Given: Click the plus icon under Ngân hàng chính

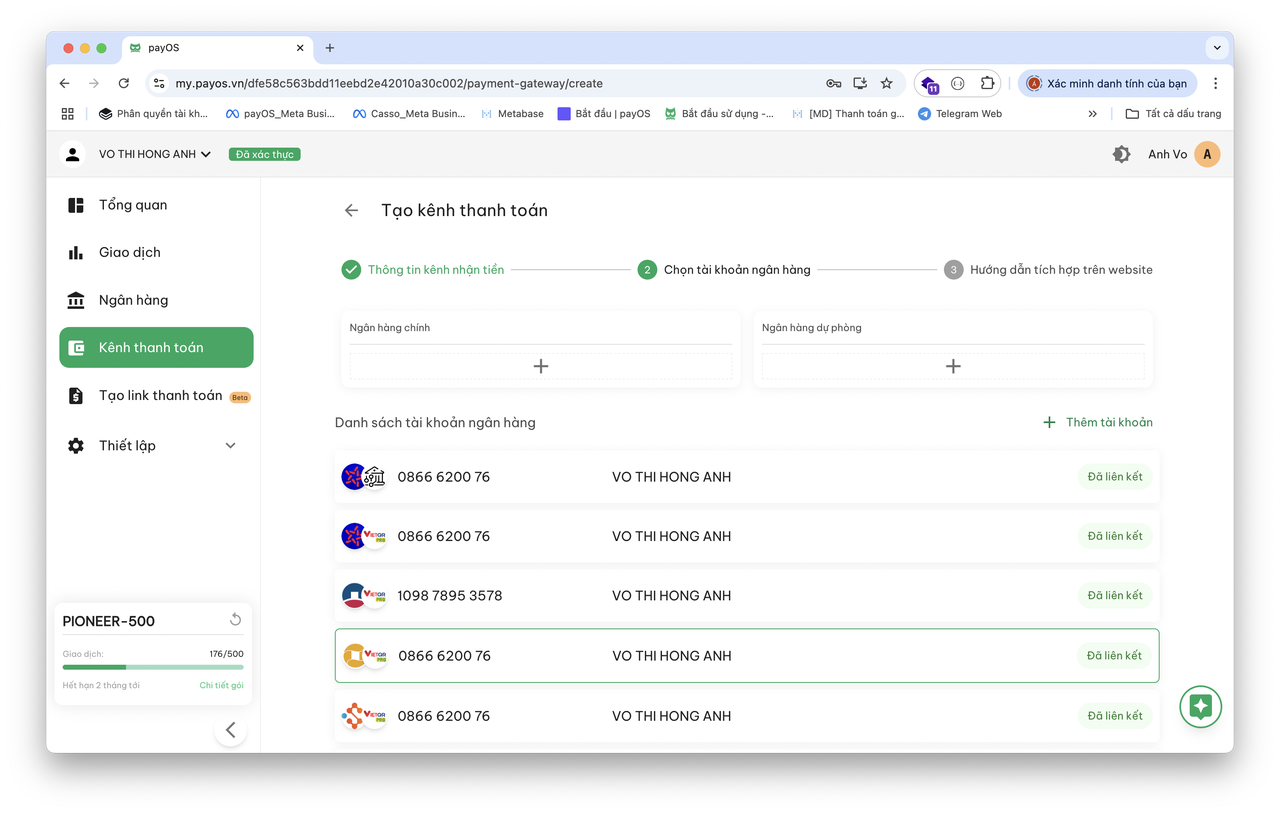Looking at the screenshot, I should (541, 366).
